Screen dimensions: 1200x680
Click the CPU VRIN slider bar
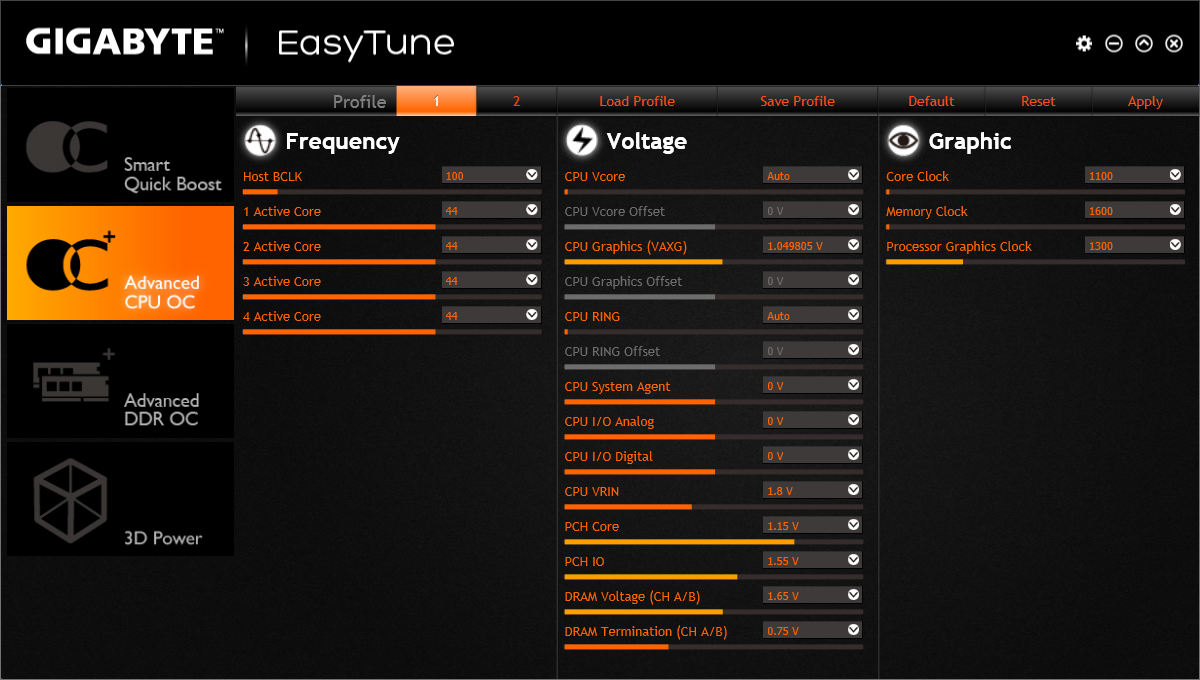(x=713, y=506)
